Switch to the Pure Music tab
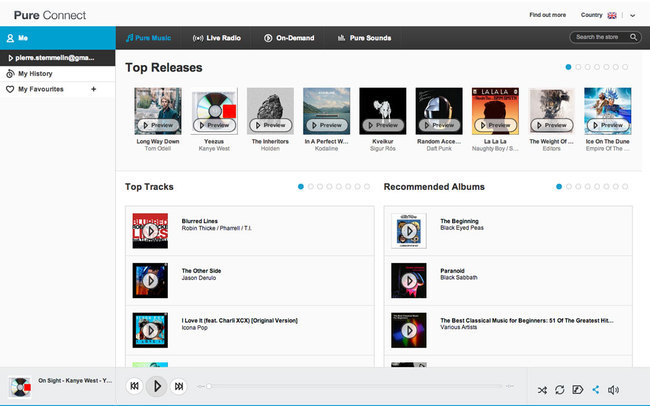 tap(148, 38)
